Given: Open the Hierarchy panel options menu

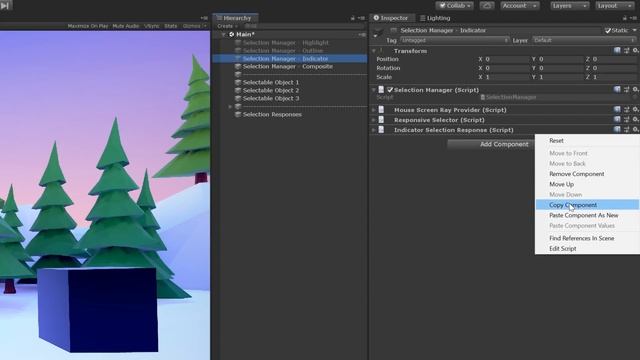Looking at the screenshot, I should coord(361,18).
